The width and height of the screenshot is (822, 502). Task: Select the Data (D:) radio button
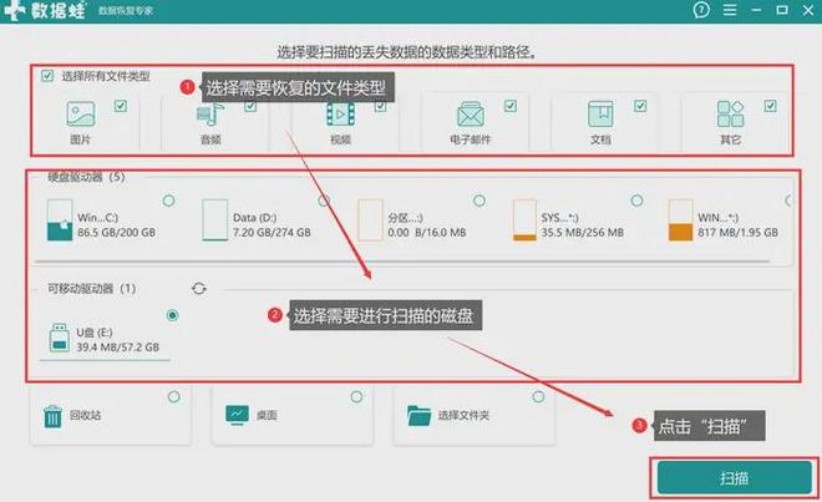point(324,201)
